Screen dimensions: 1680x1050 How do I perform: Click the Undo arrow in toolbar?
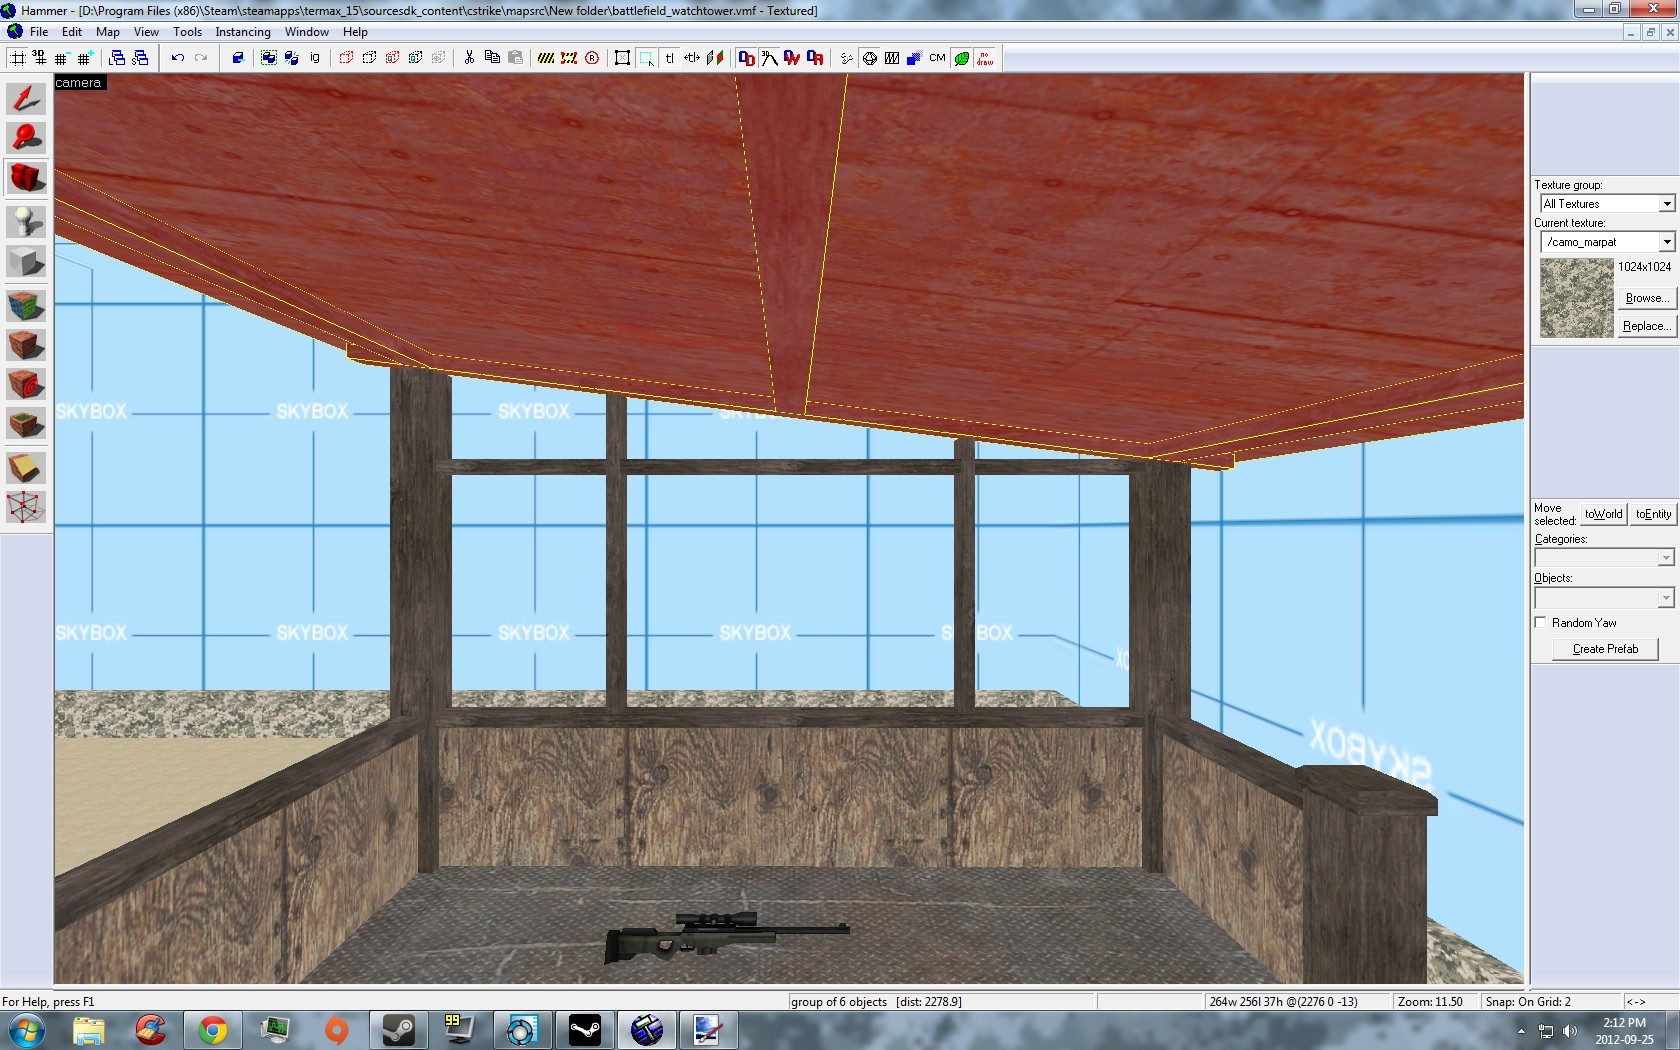[177, 58]
